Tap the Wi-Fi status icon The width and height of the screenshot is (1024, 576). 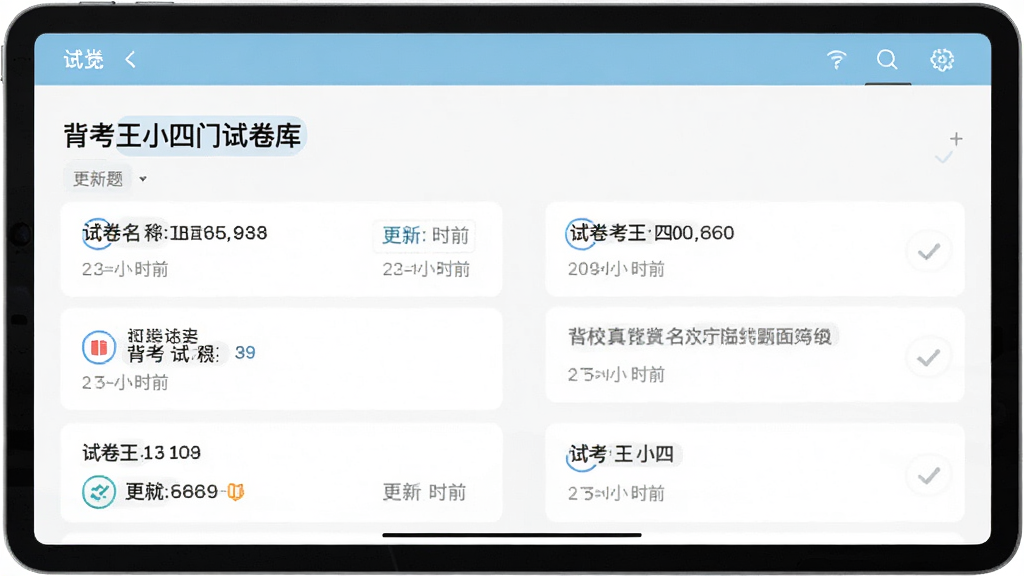pos(837,59)
